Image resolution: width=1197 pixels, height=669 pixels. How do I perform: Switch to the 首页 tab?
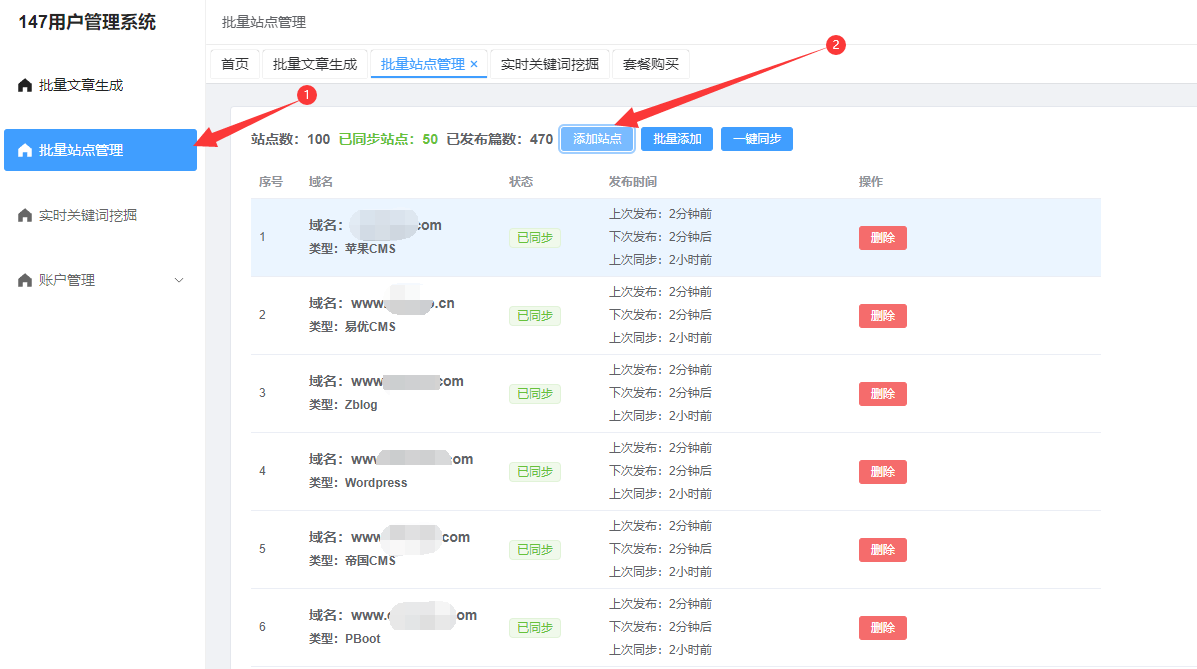click(235, 64)
